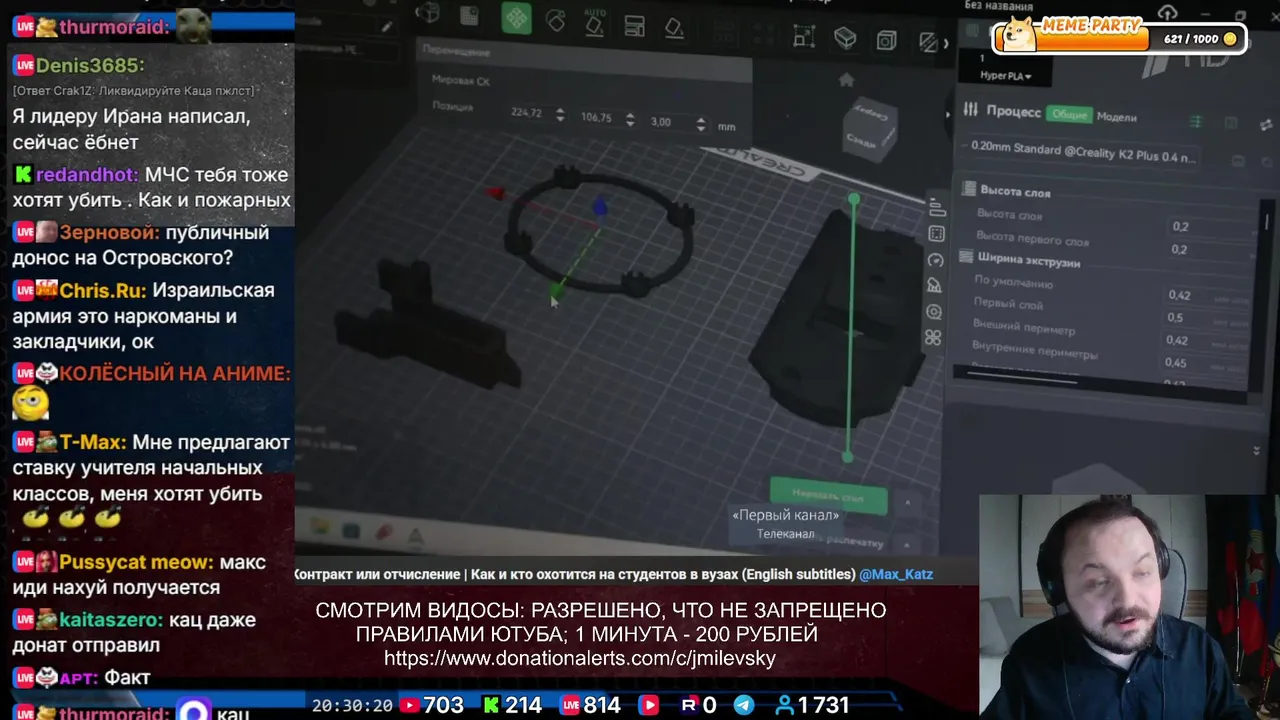Click the redandhot username in chat
This screenshot has width=1280, height=720.
(87, 175)
